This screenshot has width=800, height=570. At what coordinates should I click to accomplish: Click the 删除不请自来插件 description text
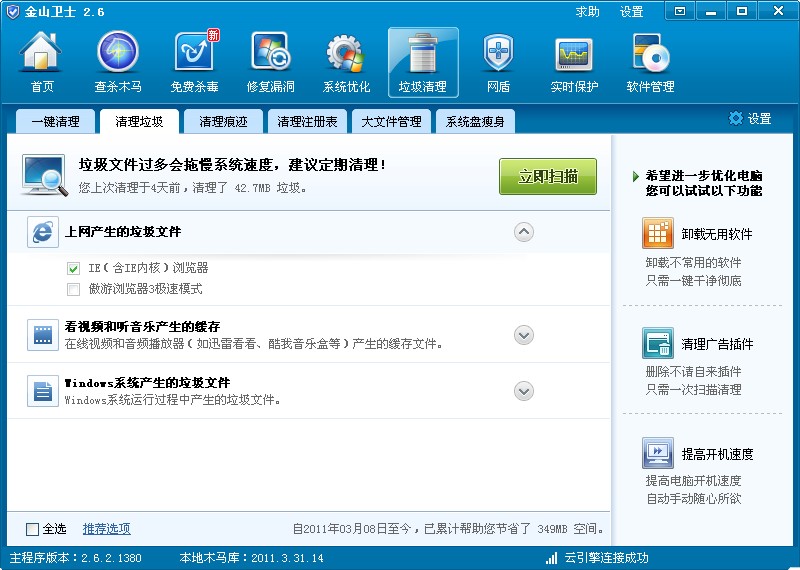coord(693,371)
